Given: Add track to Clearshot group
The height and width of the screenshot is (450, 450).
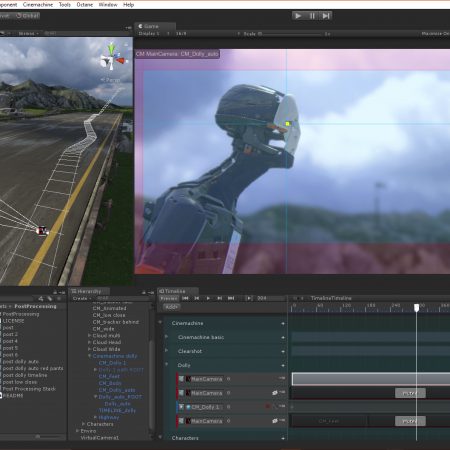Looking at the screenshot, I should pyautogui.click(x=283, y=351).
